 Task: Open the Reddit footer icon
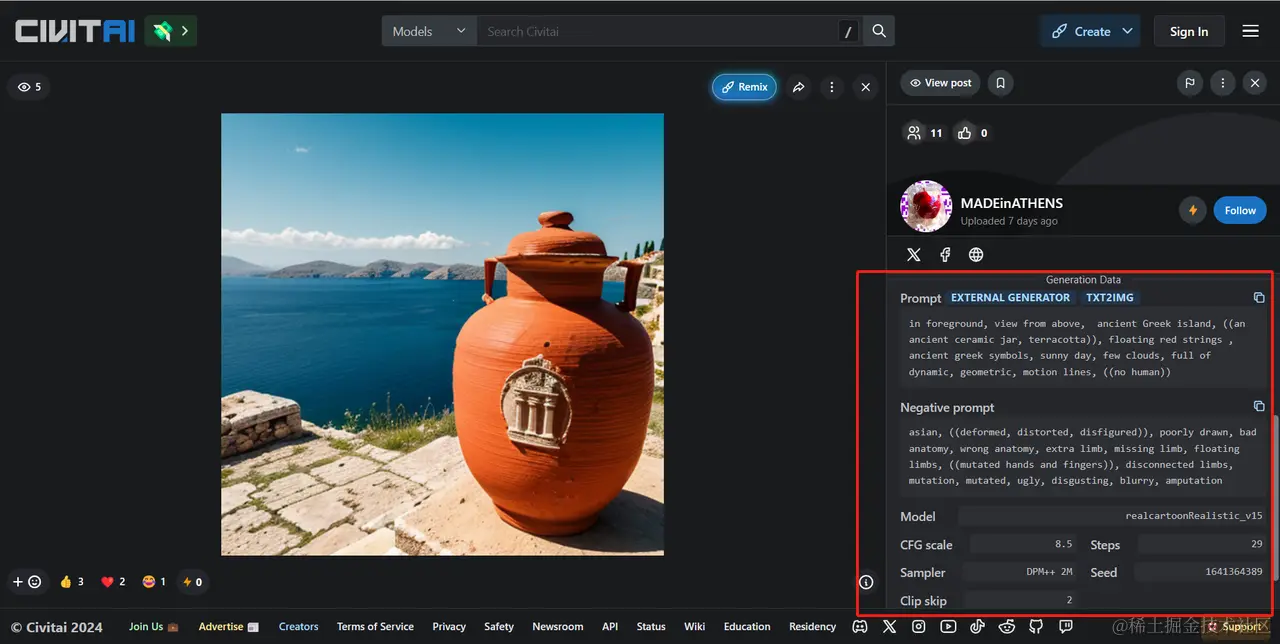pos(1007,627)
